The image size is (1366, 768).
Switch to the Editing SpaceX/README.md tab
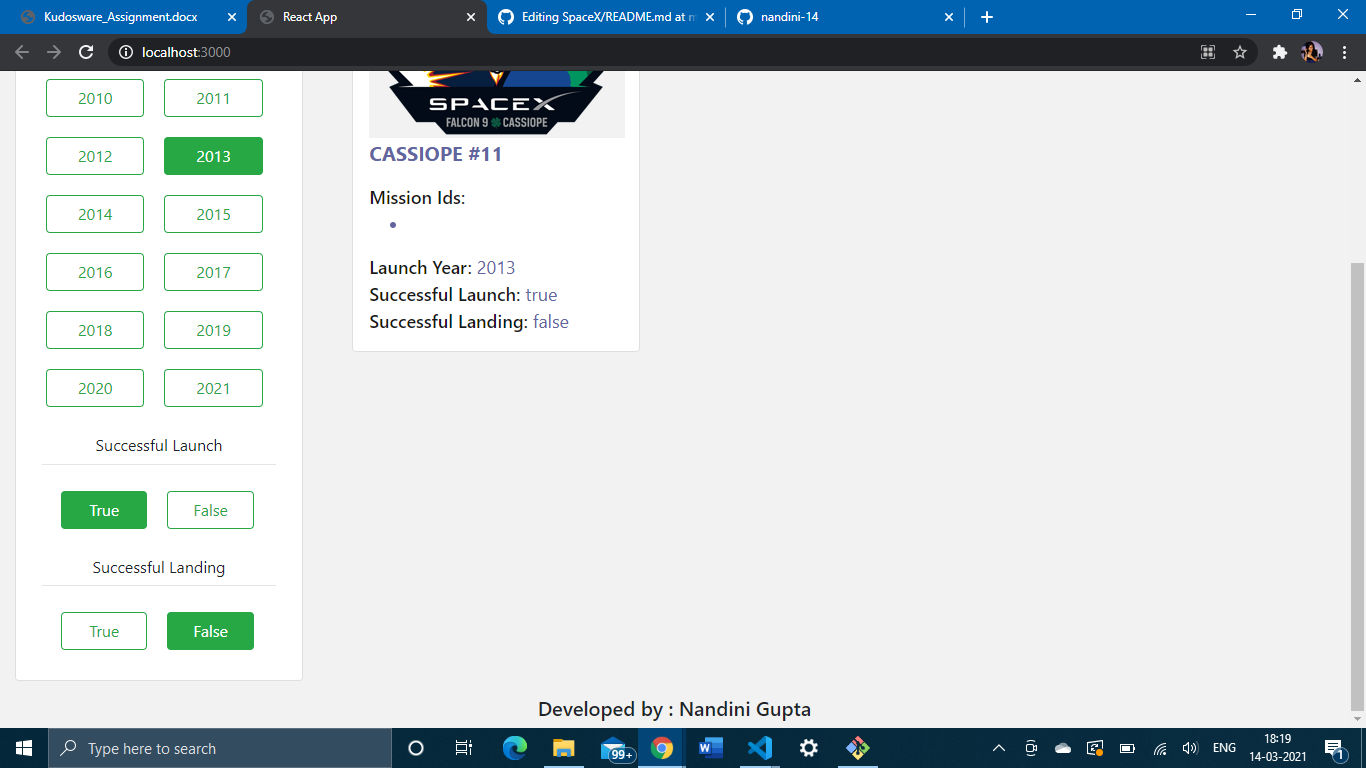tap(605, 17)
